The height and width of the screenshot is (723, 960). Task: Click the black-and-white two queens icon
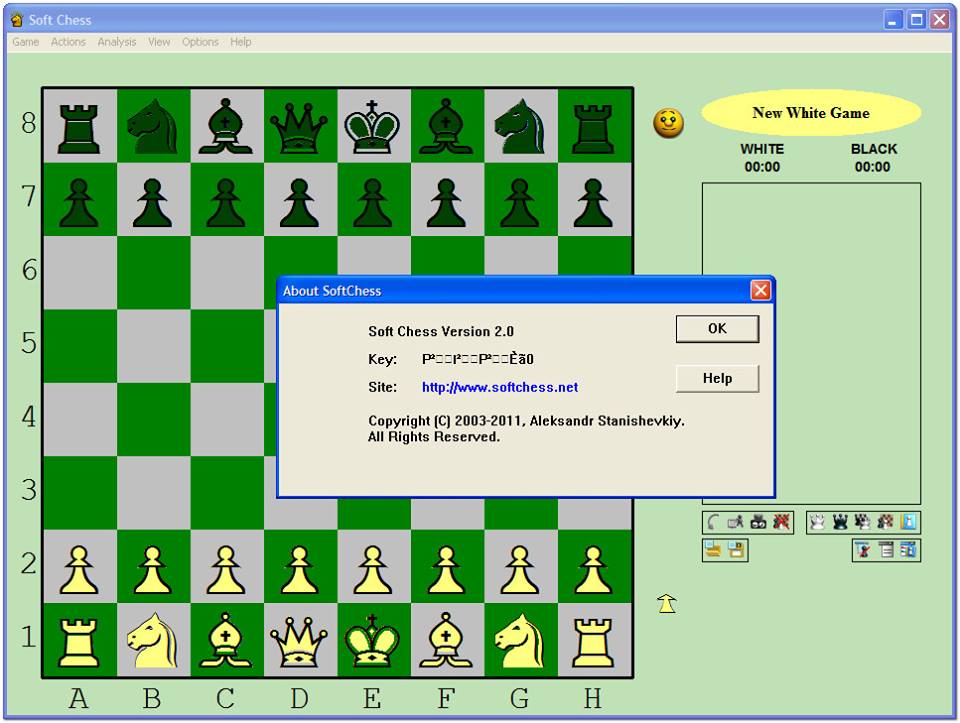pyautogui.click(x=863, y=522)
